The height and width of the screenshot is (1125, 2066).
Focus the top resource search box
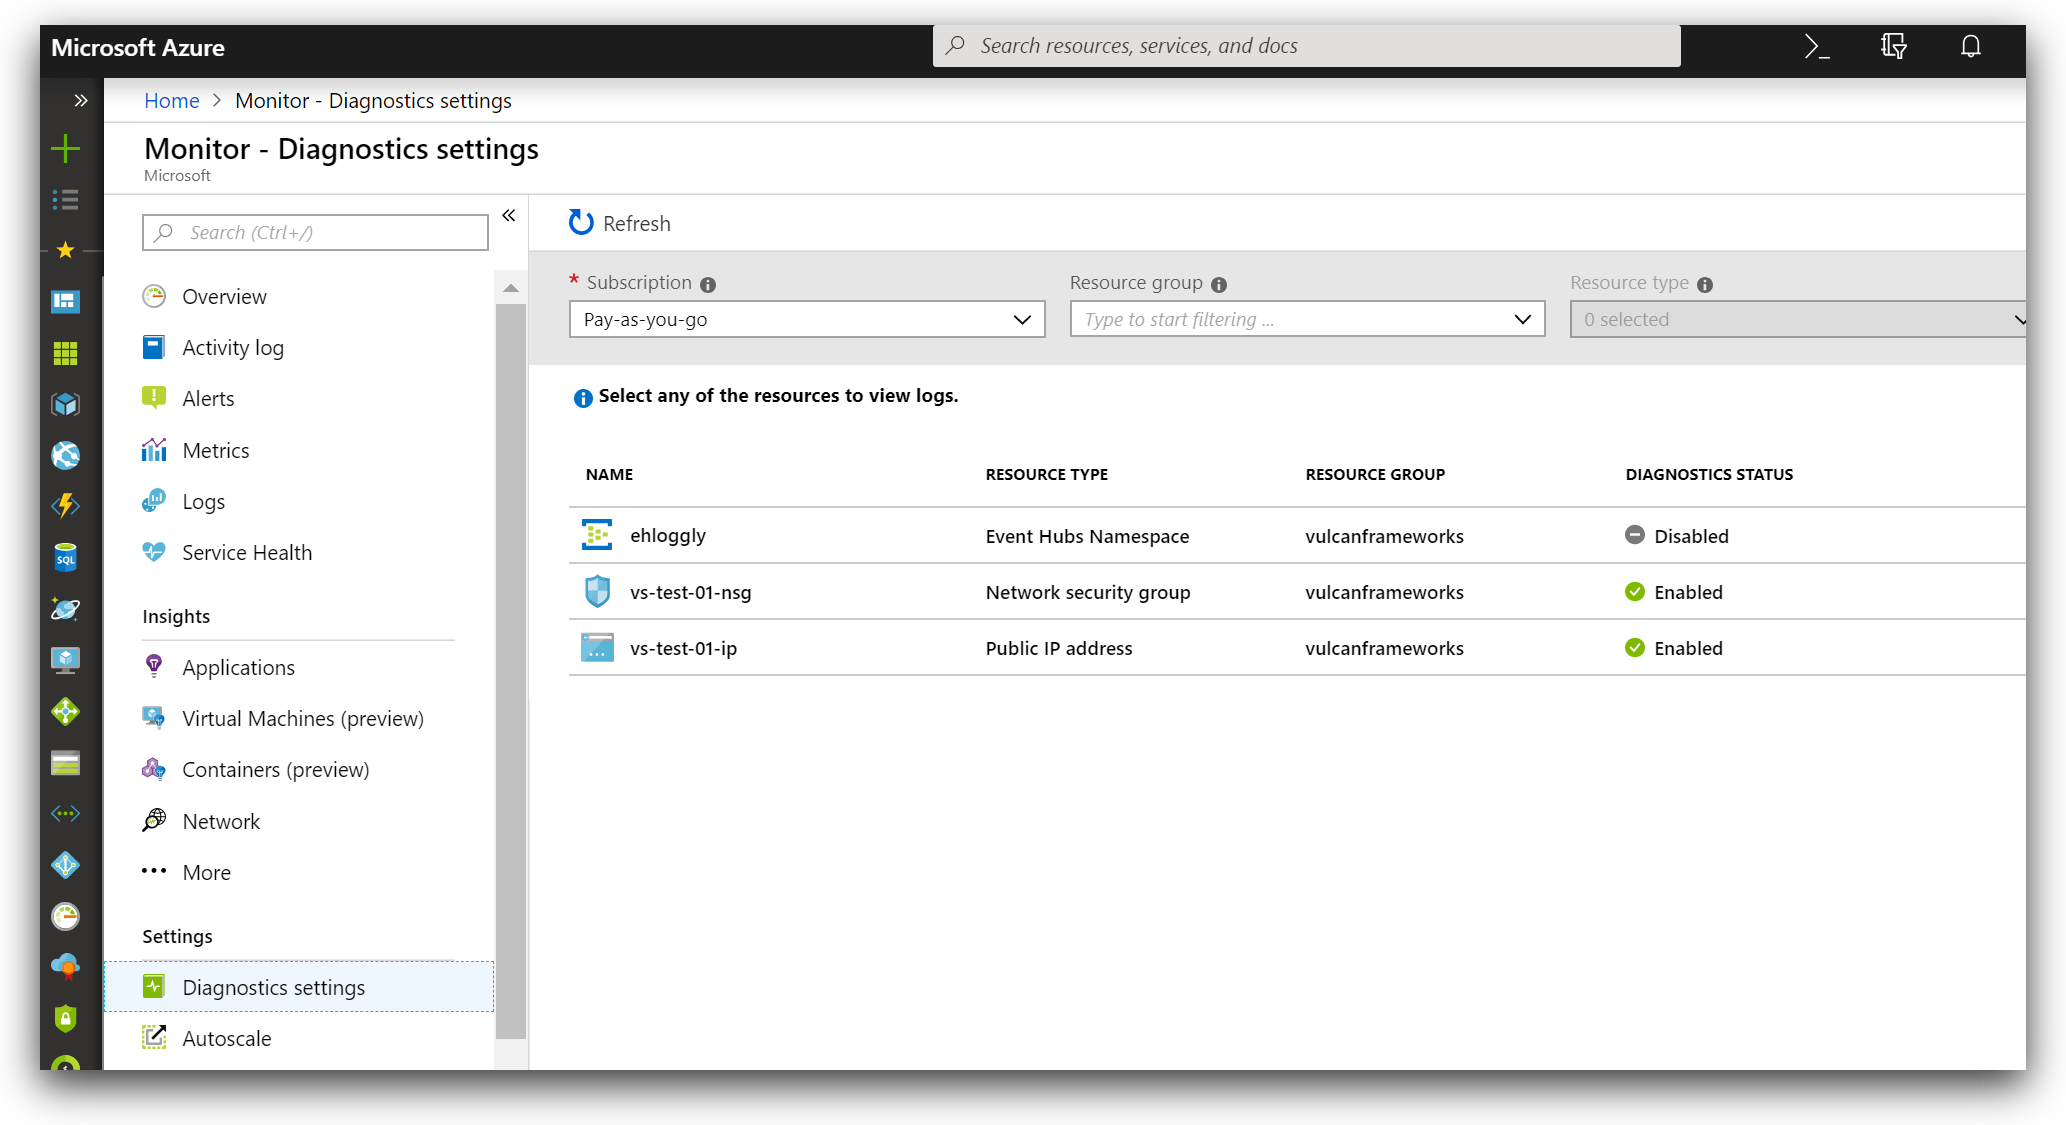pos(1305,46)
